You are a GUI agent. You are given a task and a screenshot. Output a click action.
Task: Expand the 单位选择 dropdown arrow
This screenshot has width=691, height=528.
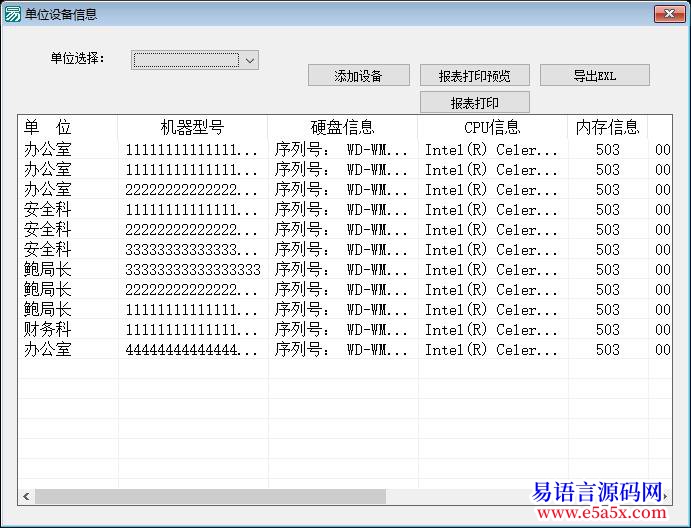[250, 60]
